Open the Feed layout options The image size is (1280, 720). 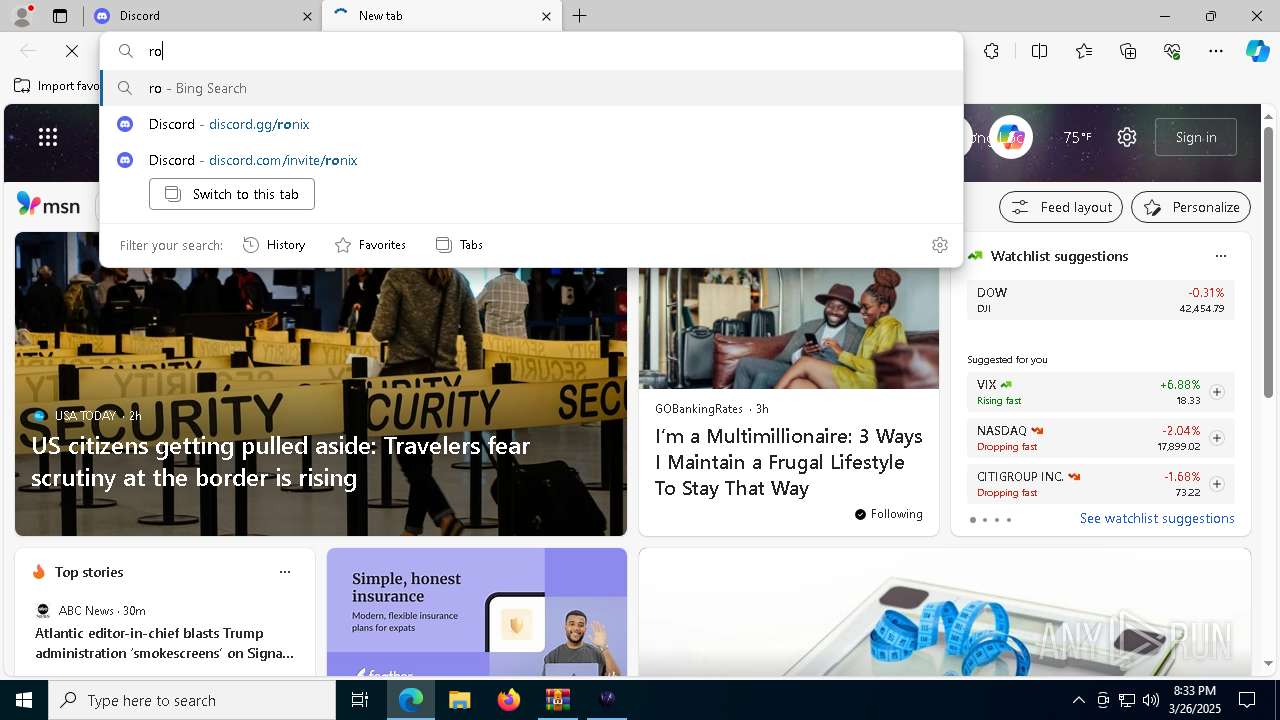[x=1062, y=207]
